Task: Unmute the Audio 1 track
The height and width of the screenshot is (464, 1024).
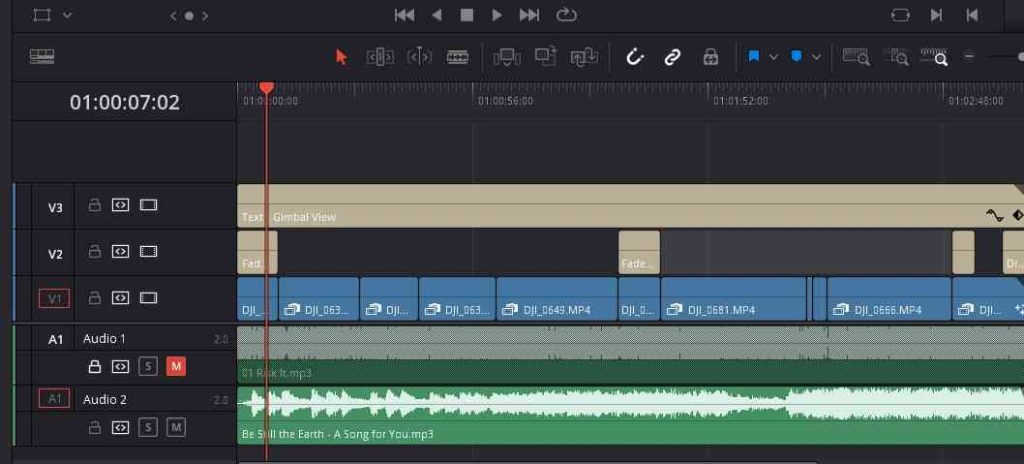Action: 176,367
